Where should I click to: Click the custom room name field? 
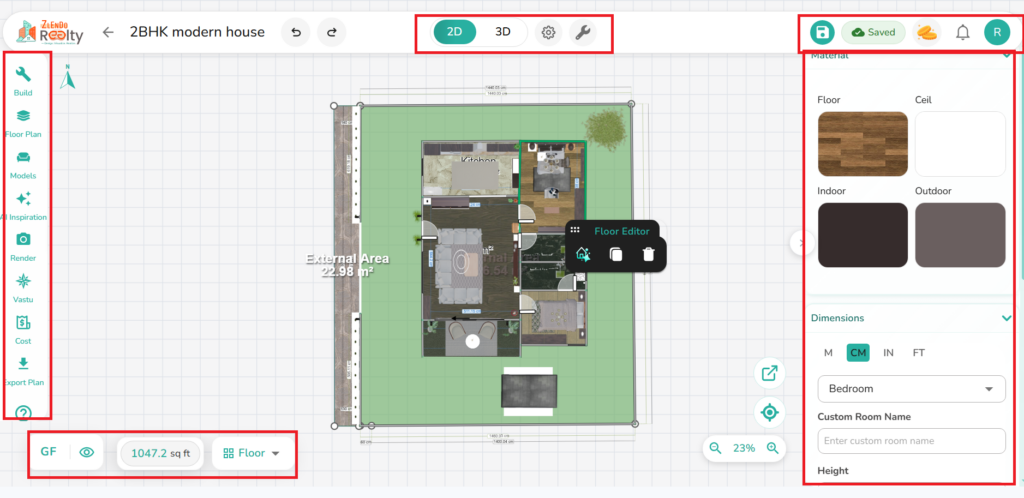click(x=911, y=441)
